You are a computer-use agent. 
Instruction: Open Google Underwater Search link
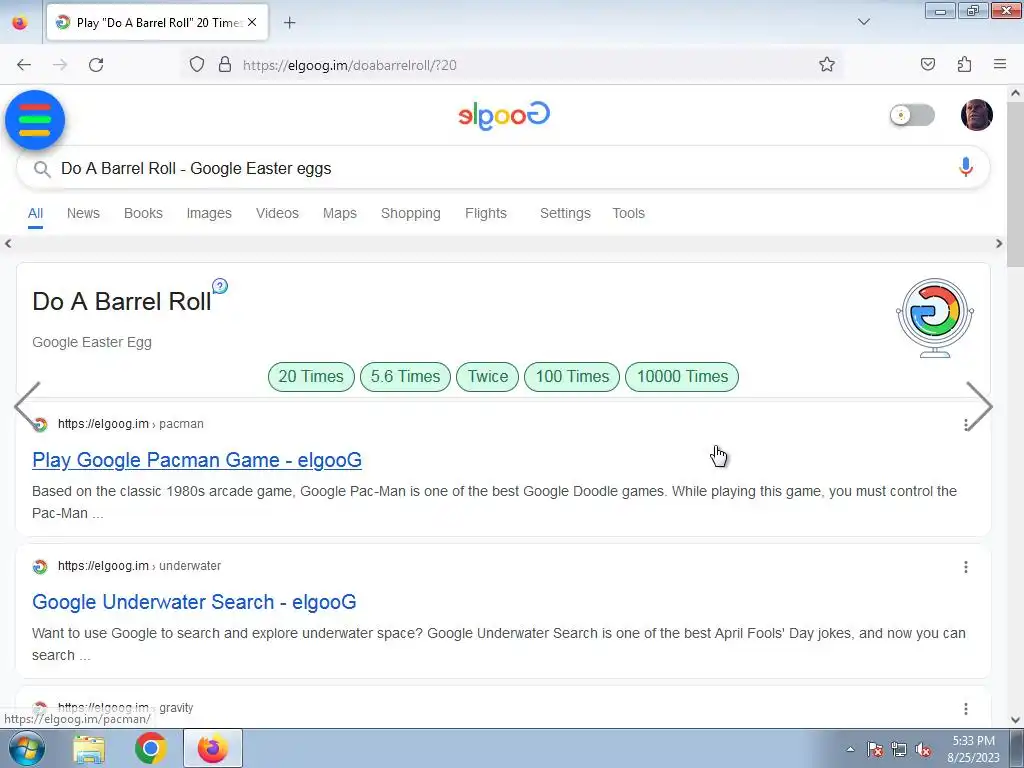tap(194, 602)
